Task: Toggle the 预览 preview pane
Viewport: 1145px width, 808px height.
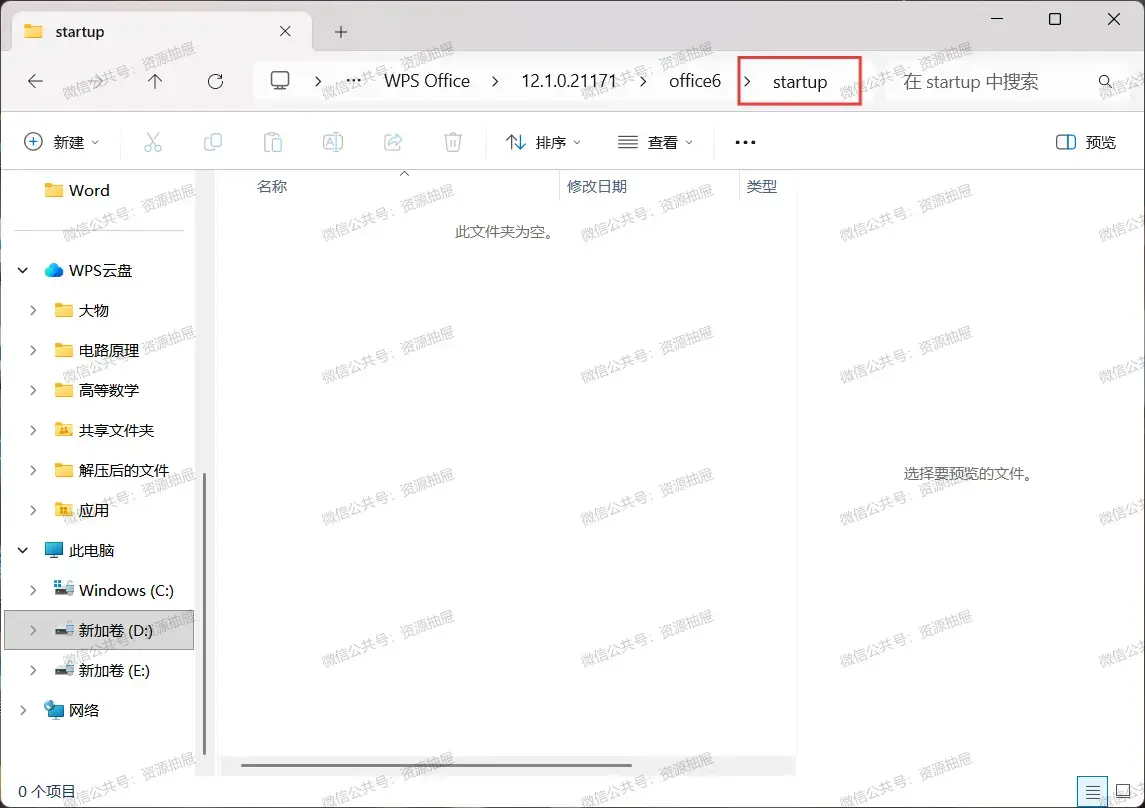Action: tap(1086, 142)
